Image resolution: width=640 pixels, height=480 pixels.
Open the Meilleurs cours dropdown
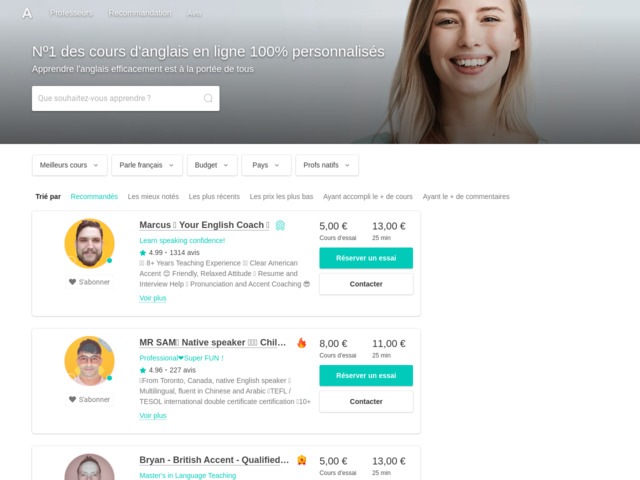69,165
